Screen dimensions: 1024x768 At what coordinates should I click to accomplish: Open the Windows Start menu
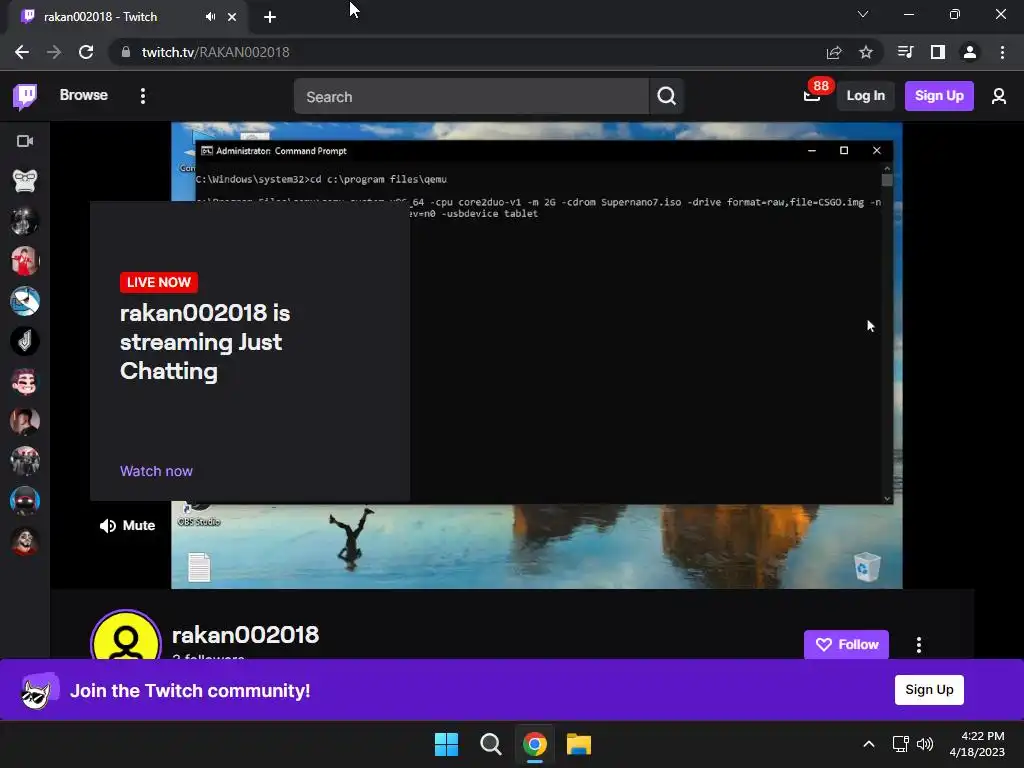tap(447, 744)
